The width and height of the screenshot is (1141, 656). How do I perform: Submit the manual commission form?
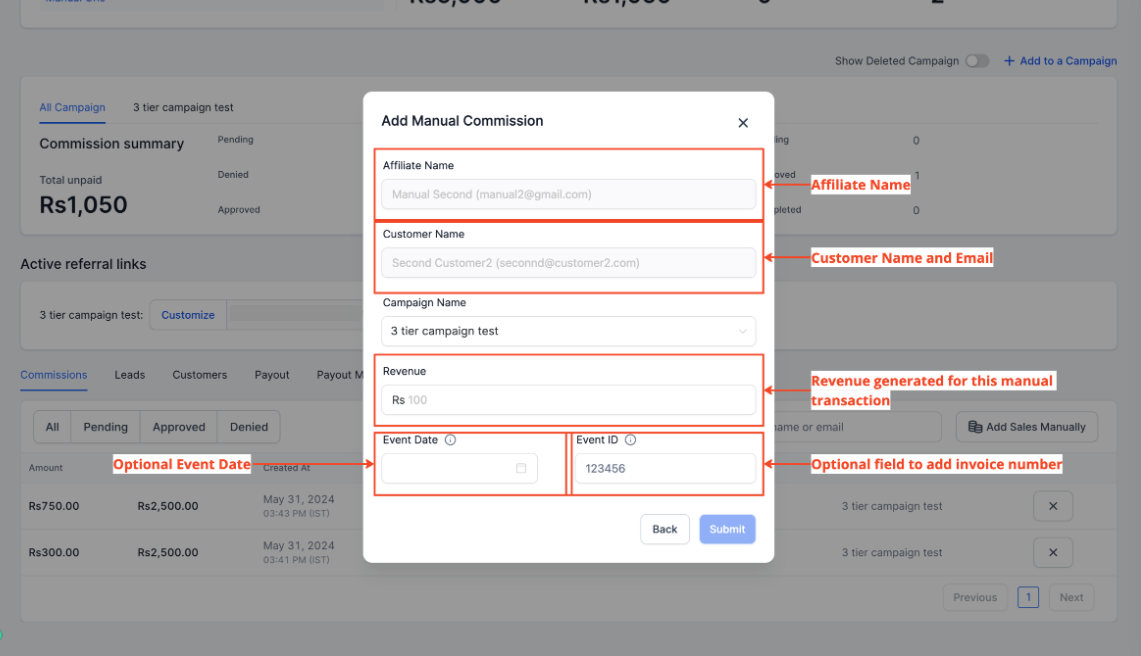click(x=727, y=529)
